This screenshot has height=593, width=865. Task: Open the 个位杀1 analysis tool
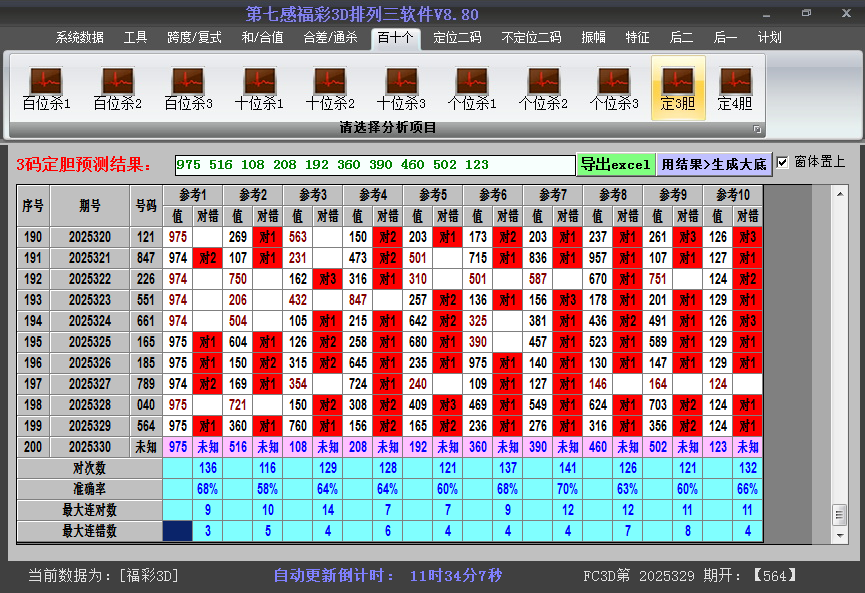(471, 84)
